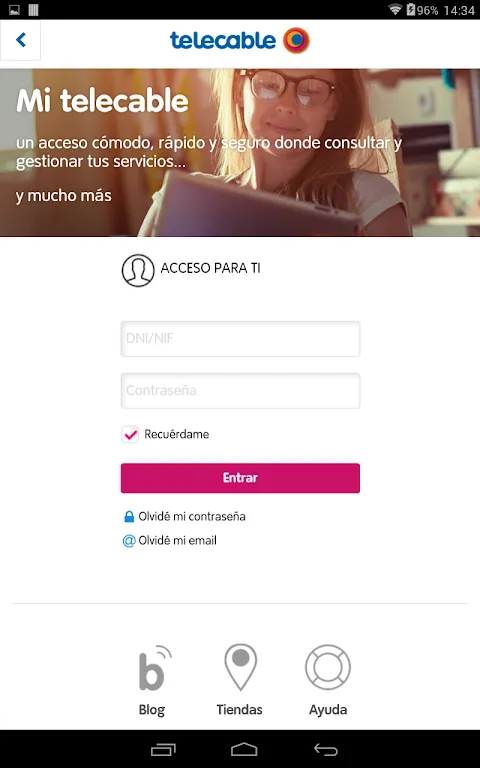Tap the Android back navigation button
480x768 pixels.
(x=326, y=749)
